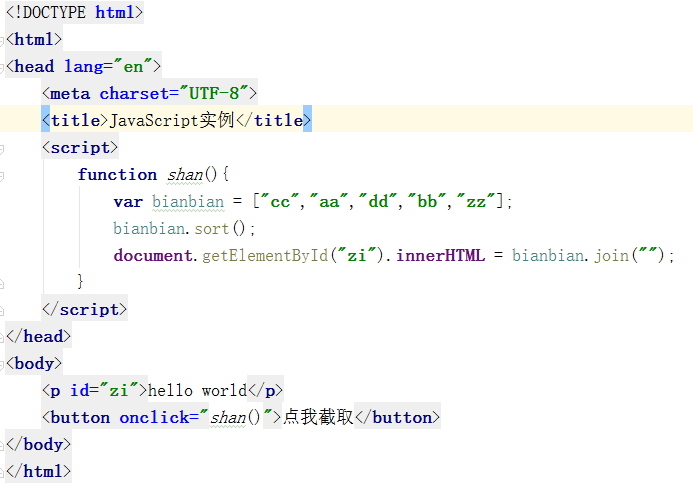
Task: Click the hello world paragraph text
Action: (x=197, y=391)
